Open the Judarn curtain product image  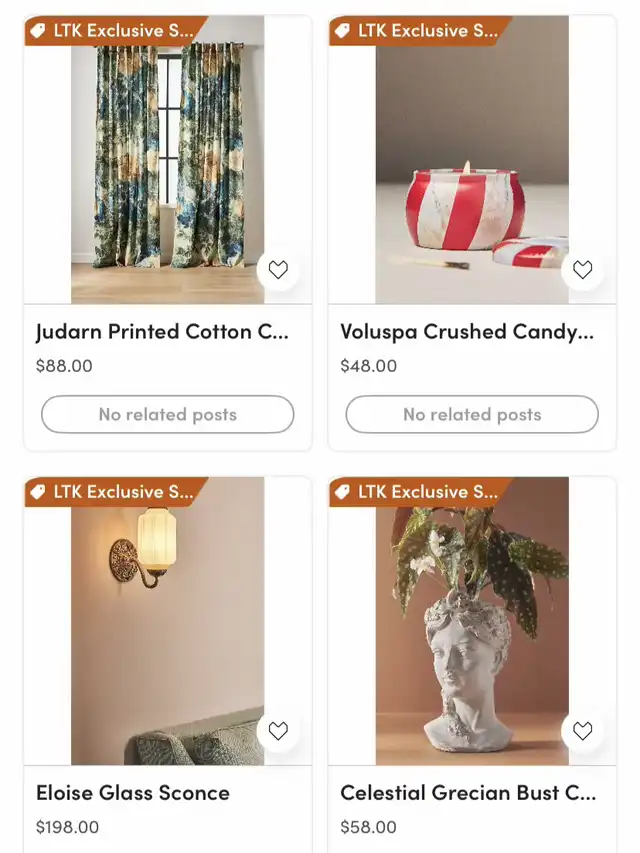pyautogui.click(x=168, y=159)
